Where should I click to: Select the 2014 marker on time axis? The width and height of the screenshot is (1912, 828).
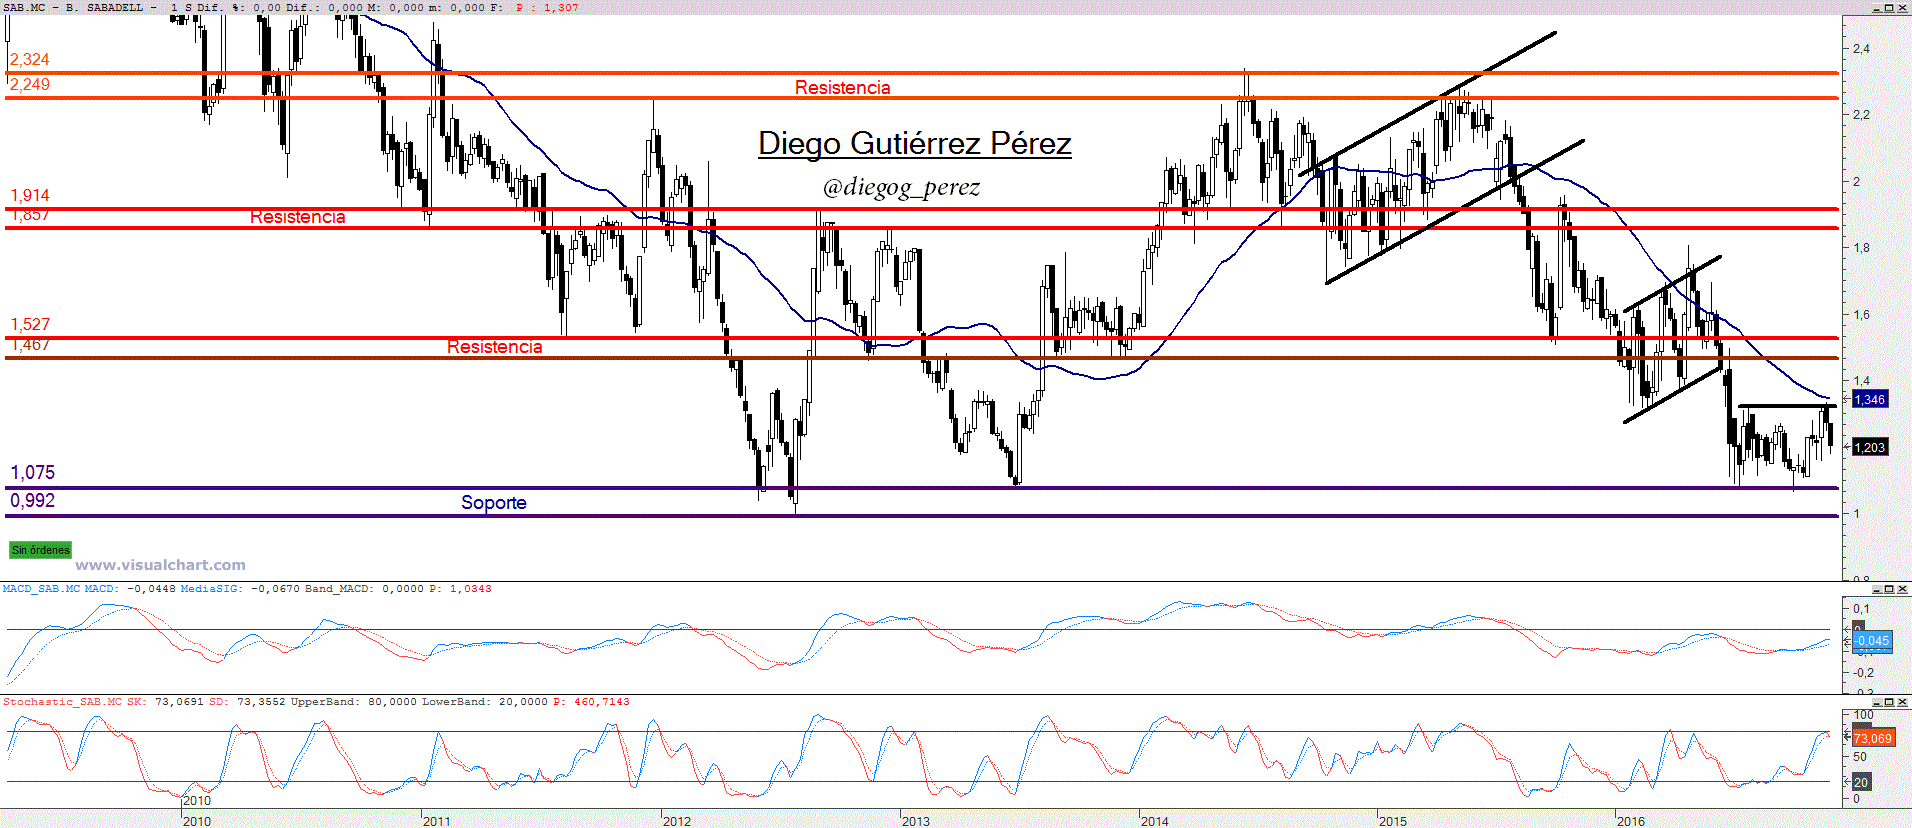click(x=1155, y=821)
